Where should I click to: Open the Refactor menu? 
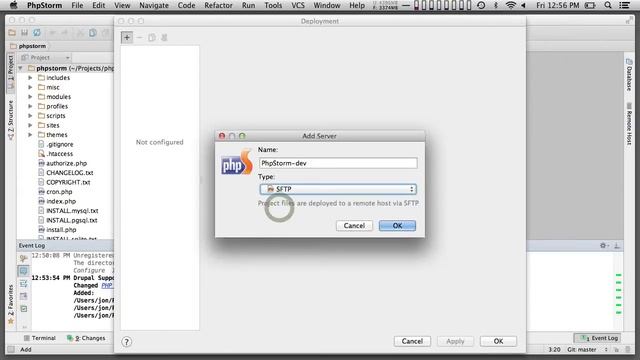tap(218, 5)
